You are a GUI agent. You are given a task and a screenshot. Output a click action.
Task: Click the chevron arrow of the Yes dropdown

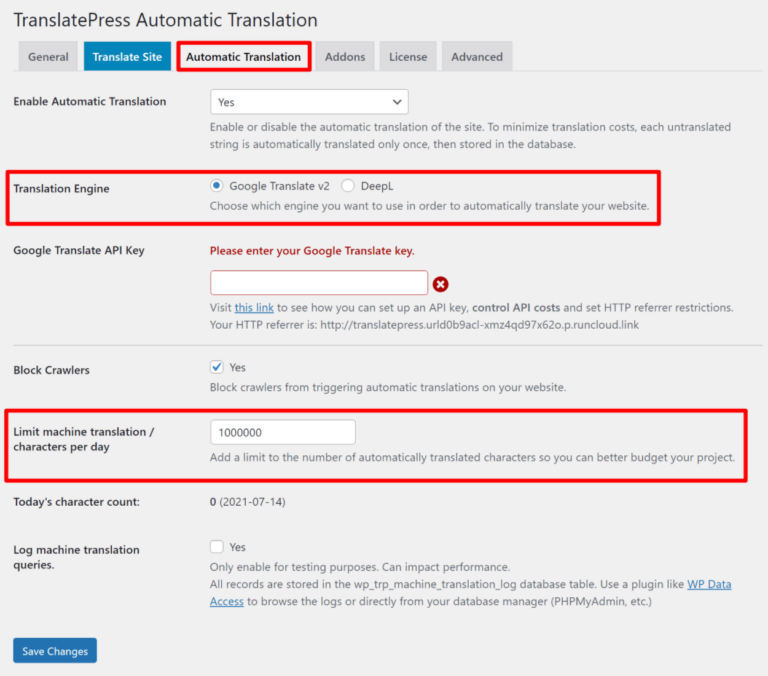pos(397,102)
